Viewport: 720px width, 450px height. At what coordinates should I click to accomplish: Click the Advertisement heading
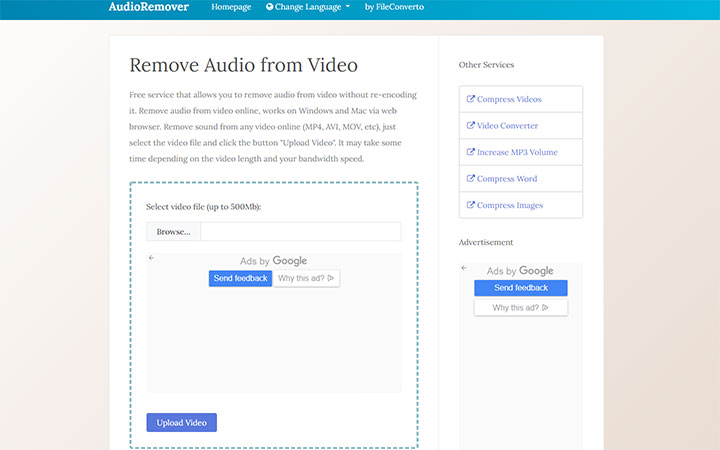pyautogui.click(x=486, y=242)
